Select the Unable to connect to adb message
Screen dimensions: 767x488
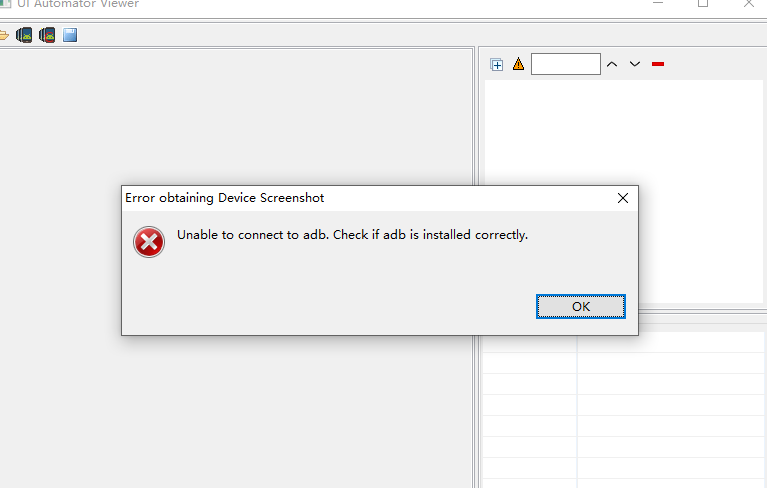point(352,235)
